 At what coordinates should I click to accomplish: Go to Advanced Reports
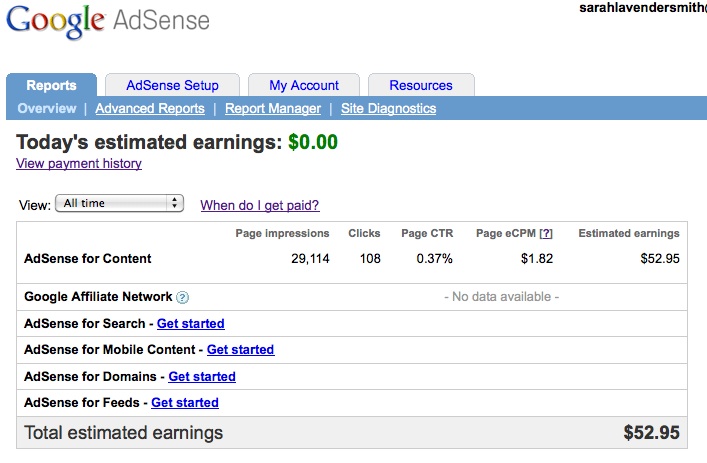click(150, 109)
